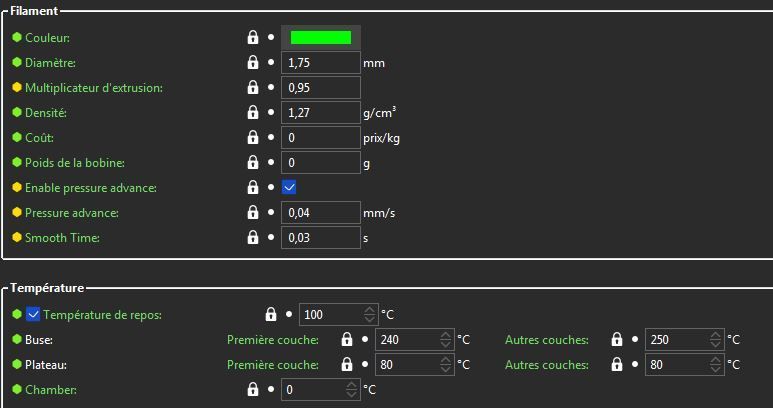The height and width of the screenshot is (408, 773).
Task: Click the lock icon for Multiplicateur d'extrusion
Action: coord(252,87)
